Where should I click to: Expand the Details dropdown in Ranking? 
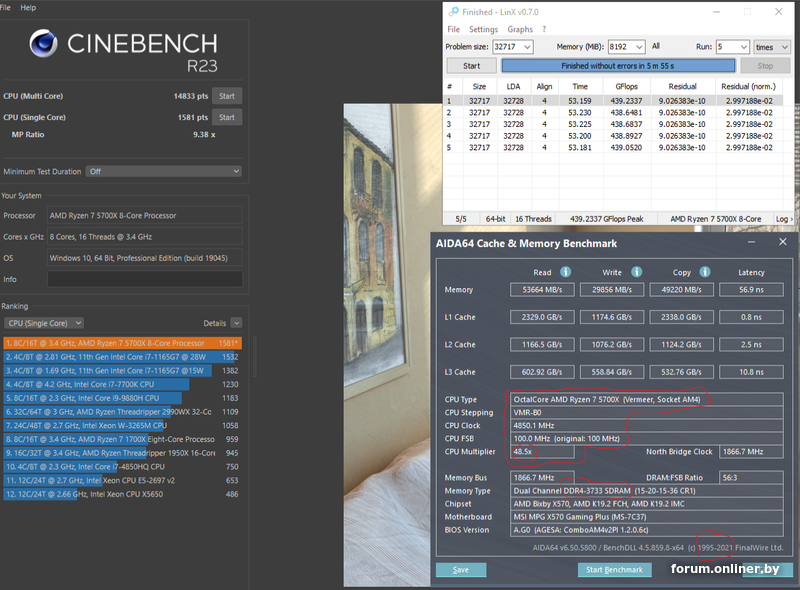pyautogui.click(x=236, y=323)
